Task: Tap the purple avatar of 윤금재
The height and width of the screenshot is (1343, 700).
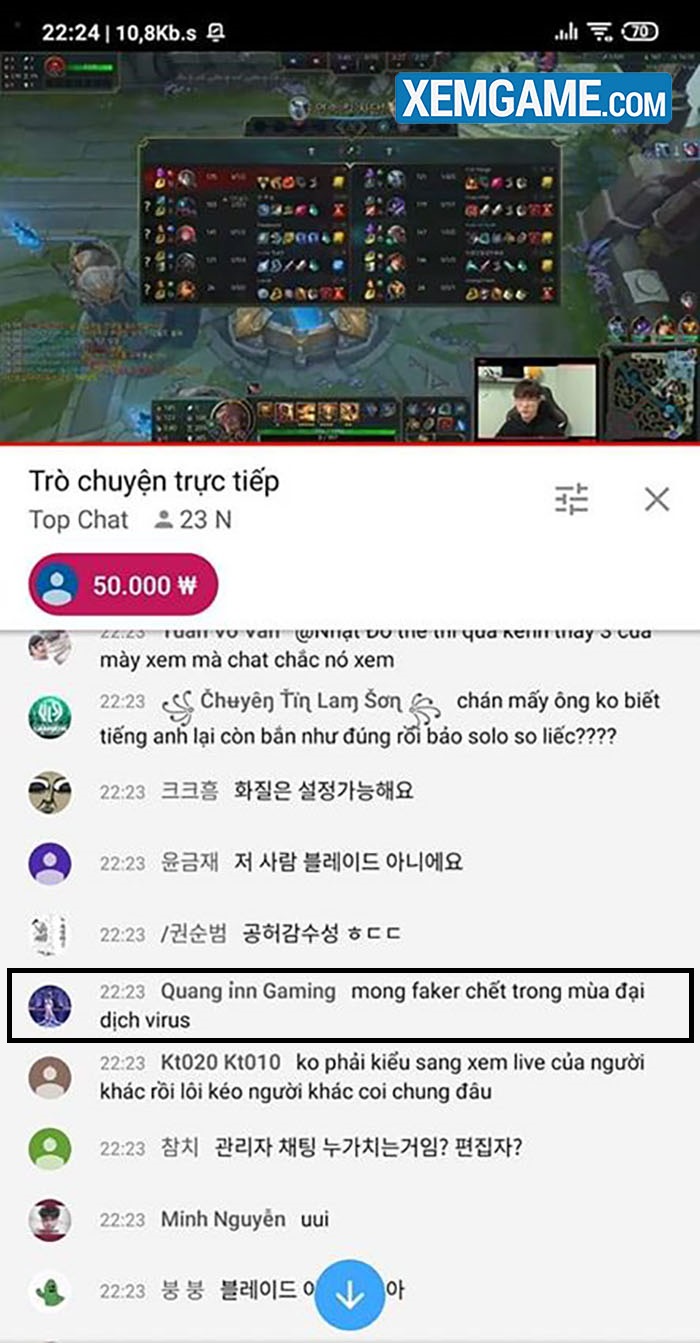Action: pos(49,863)
